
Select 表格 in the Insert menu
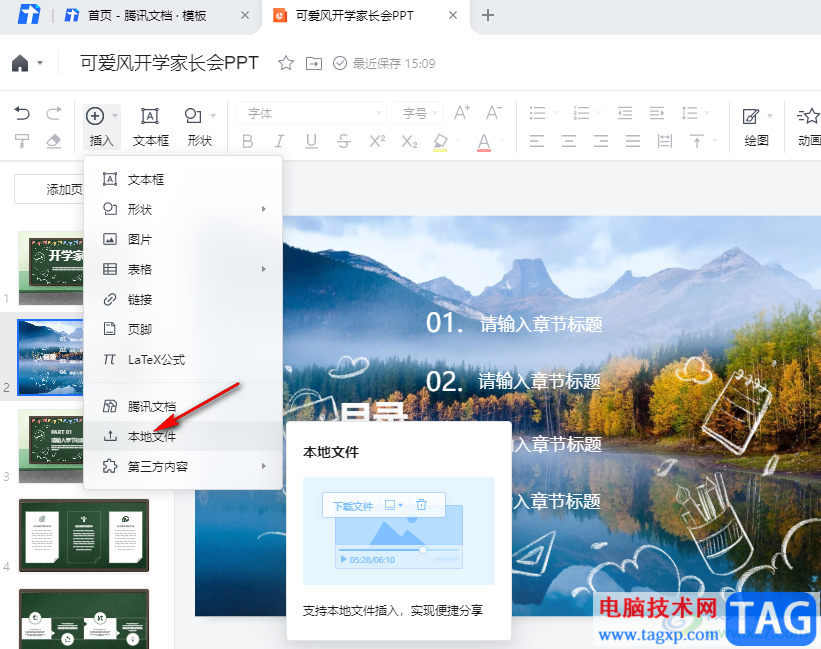coord(183,270)
